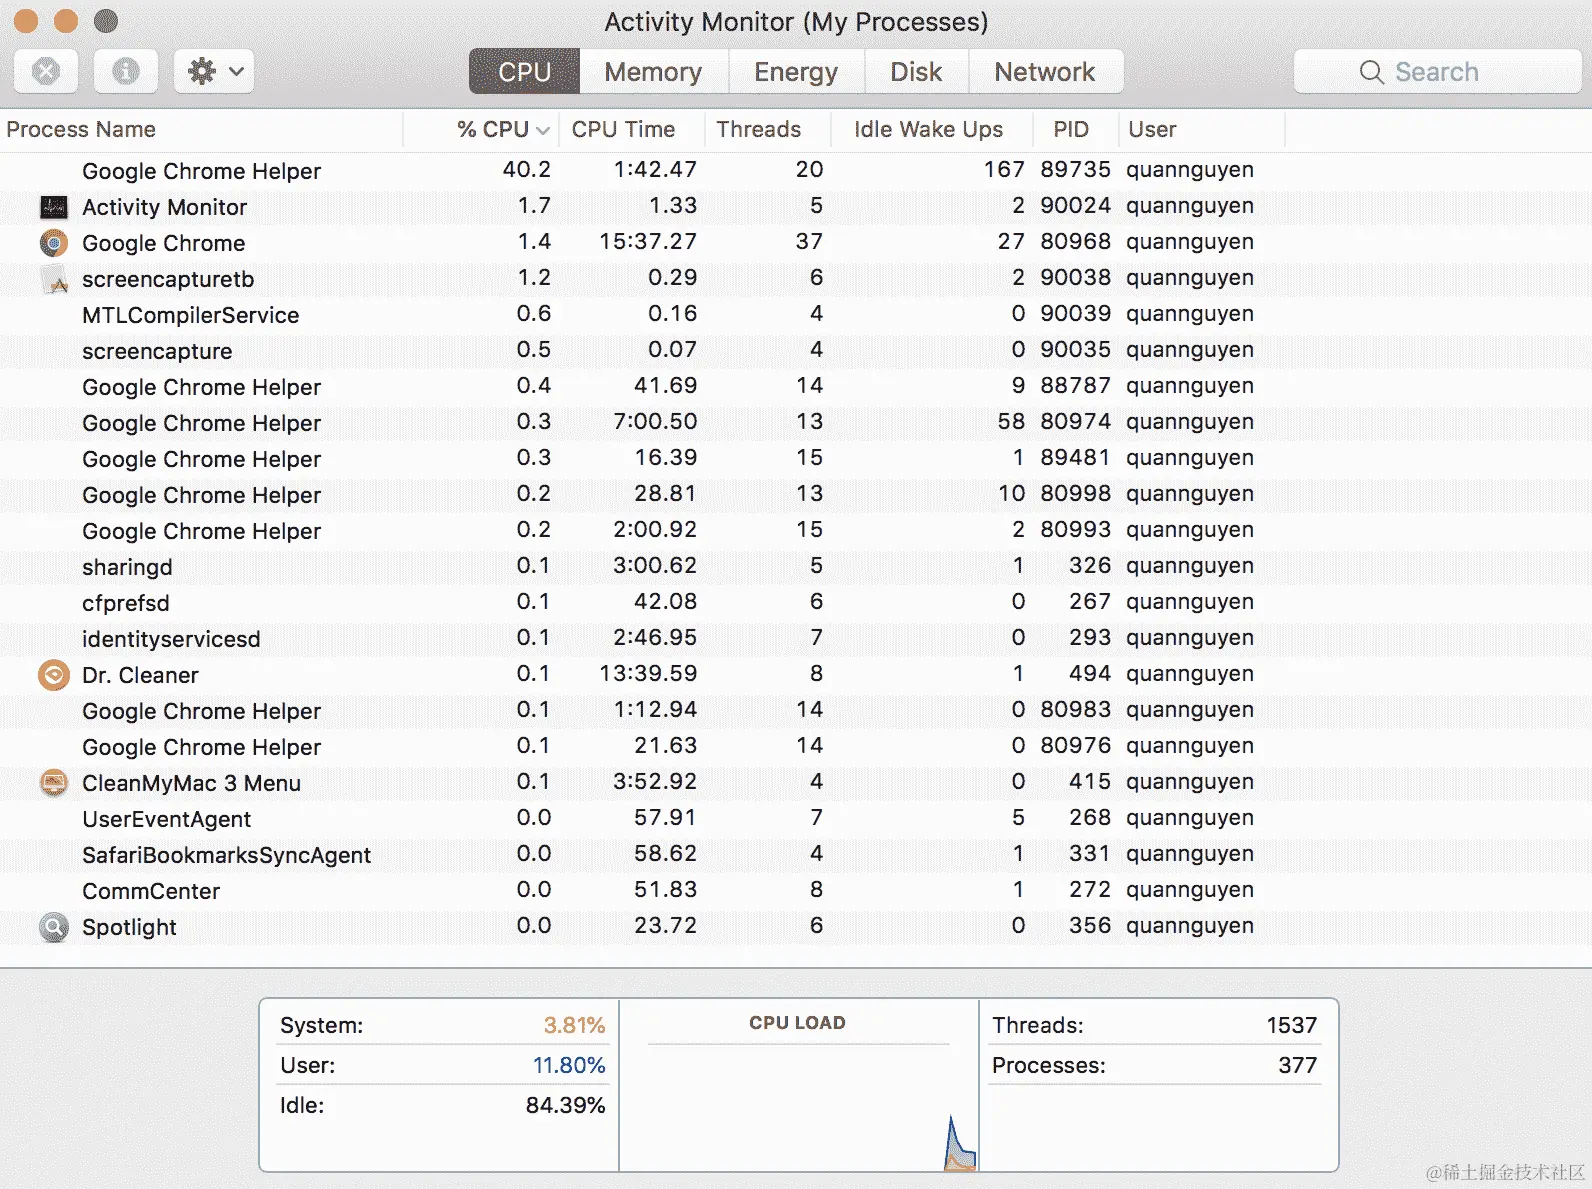Toggle sort order on % CPU column
Image resolution: width=1592 pixels, height=1189 pixels.
[x=482, y=130]
